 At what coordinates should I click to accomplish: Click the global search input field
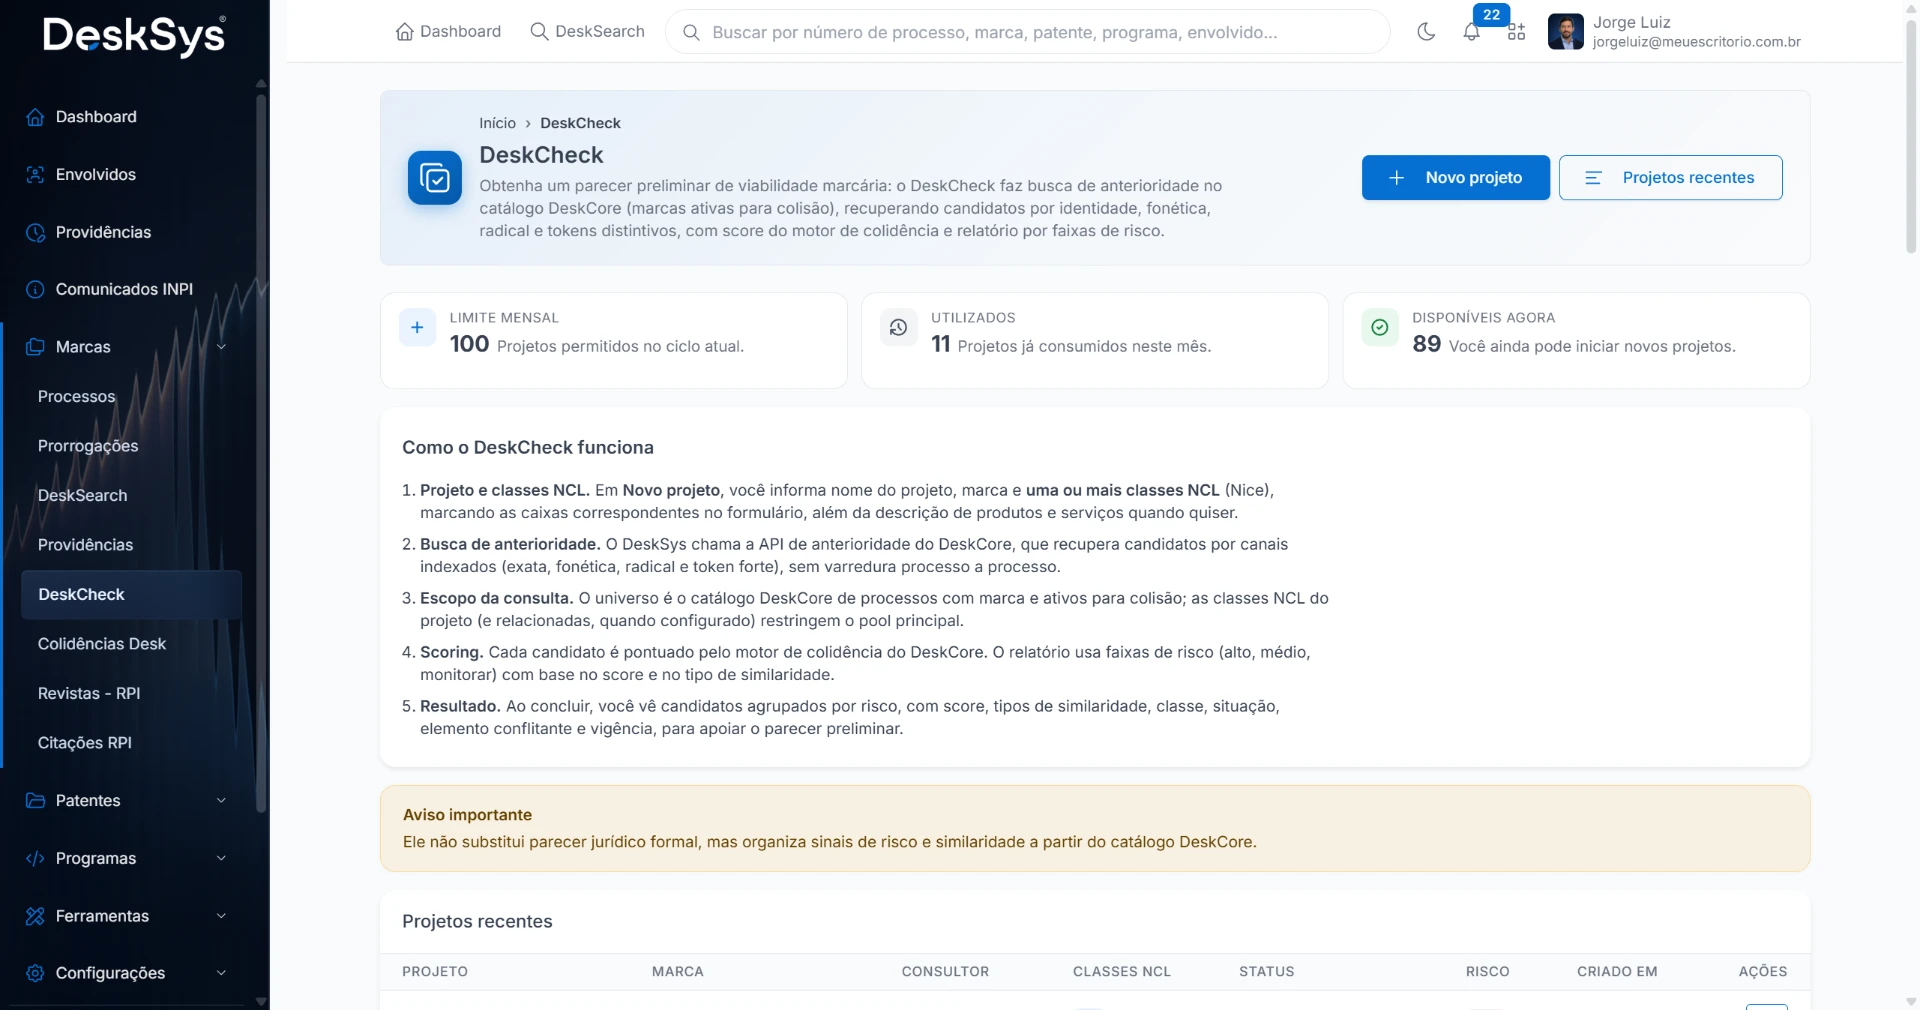[x=1028, y=33]
